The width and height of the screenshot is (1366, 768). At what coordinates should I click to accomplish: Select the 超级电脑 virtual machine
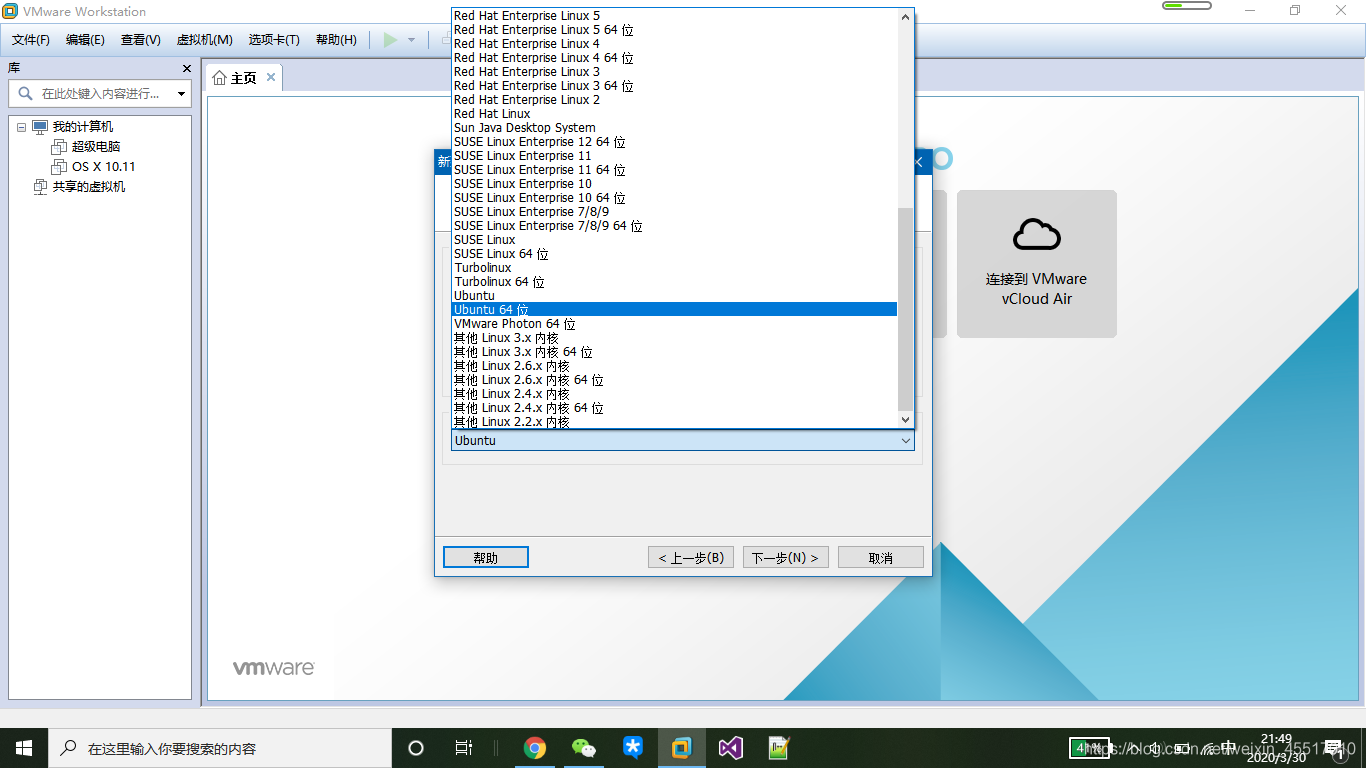pyautogui.click(x=95, y=147)
